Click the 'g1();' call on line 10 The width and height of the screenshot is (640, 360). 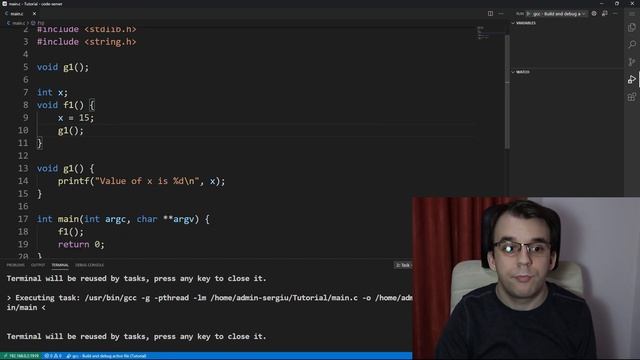pos(71,130)
